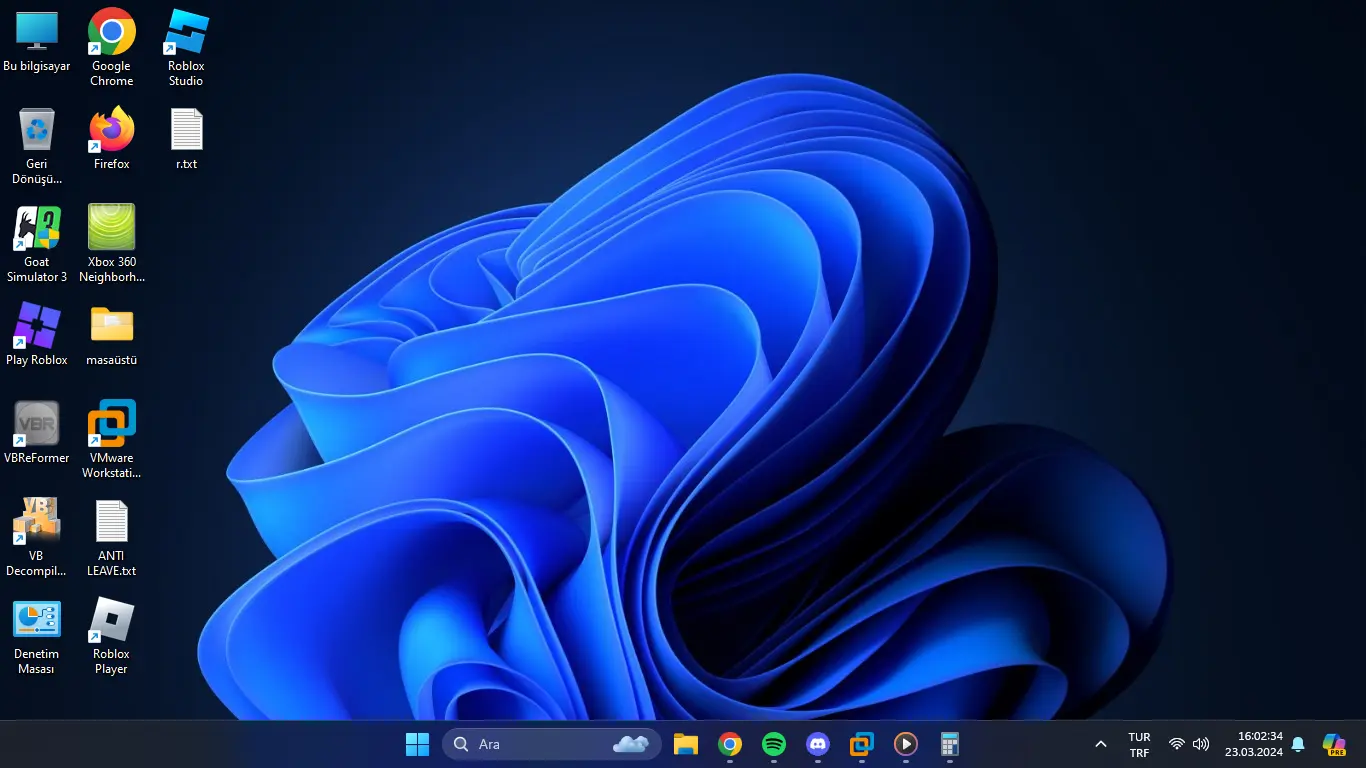Click the weather cloud icon in search box
Screen dimensions: 1366x768
[x=632, y=744]
